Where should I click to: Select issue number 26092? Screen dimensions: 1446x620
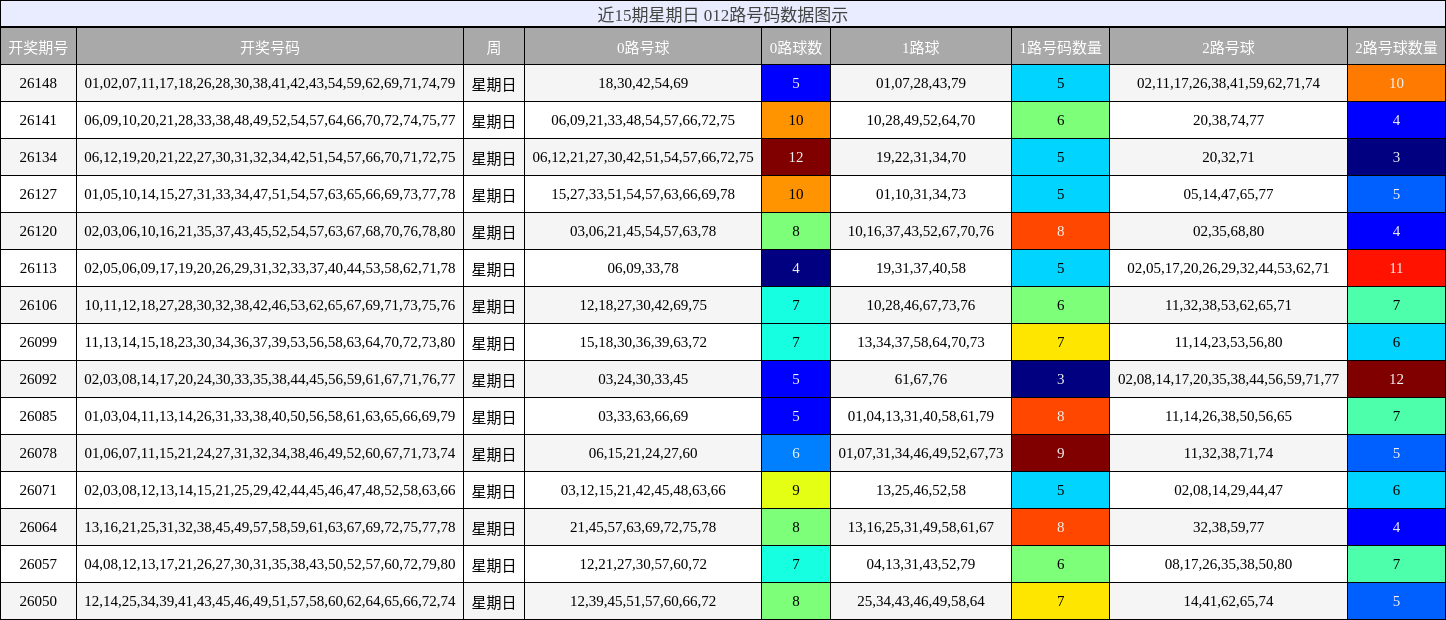[38, 379]
